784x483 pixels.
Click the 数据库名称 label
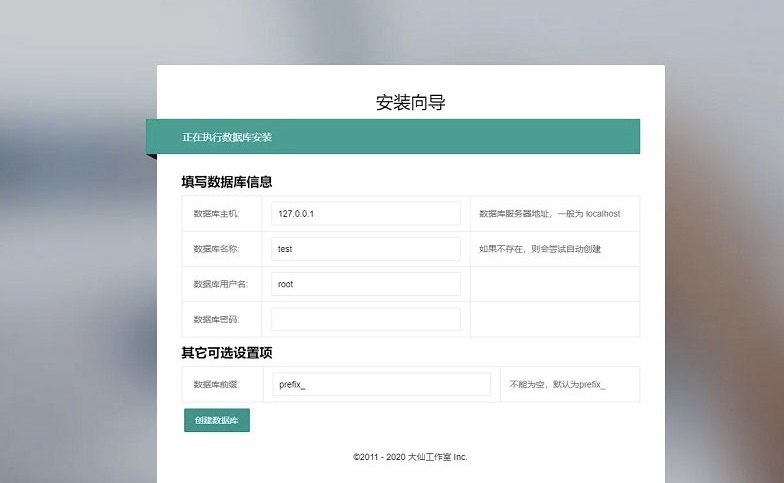click(216, 249)
